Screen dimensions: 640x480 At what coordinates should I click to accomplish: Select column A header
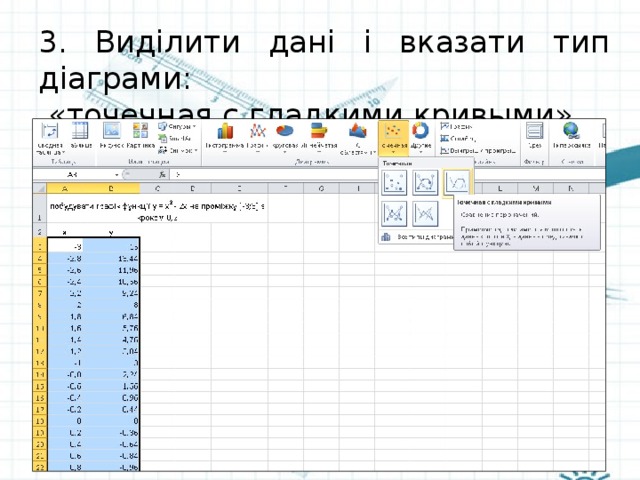[x=65, y=188]
